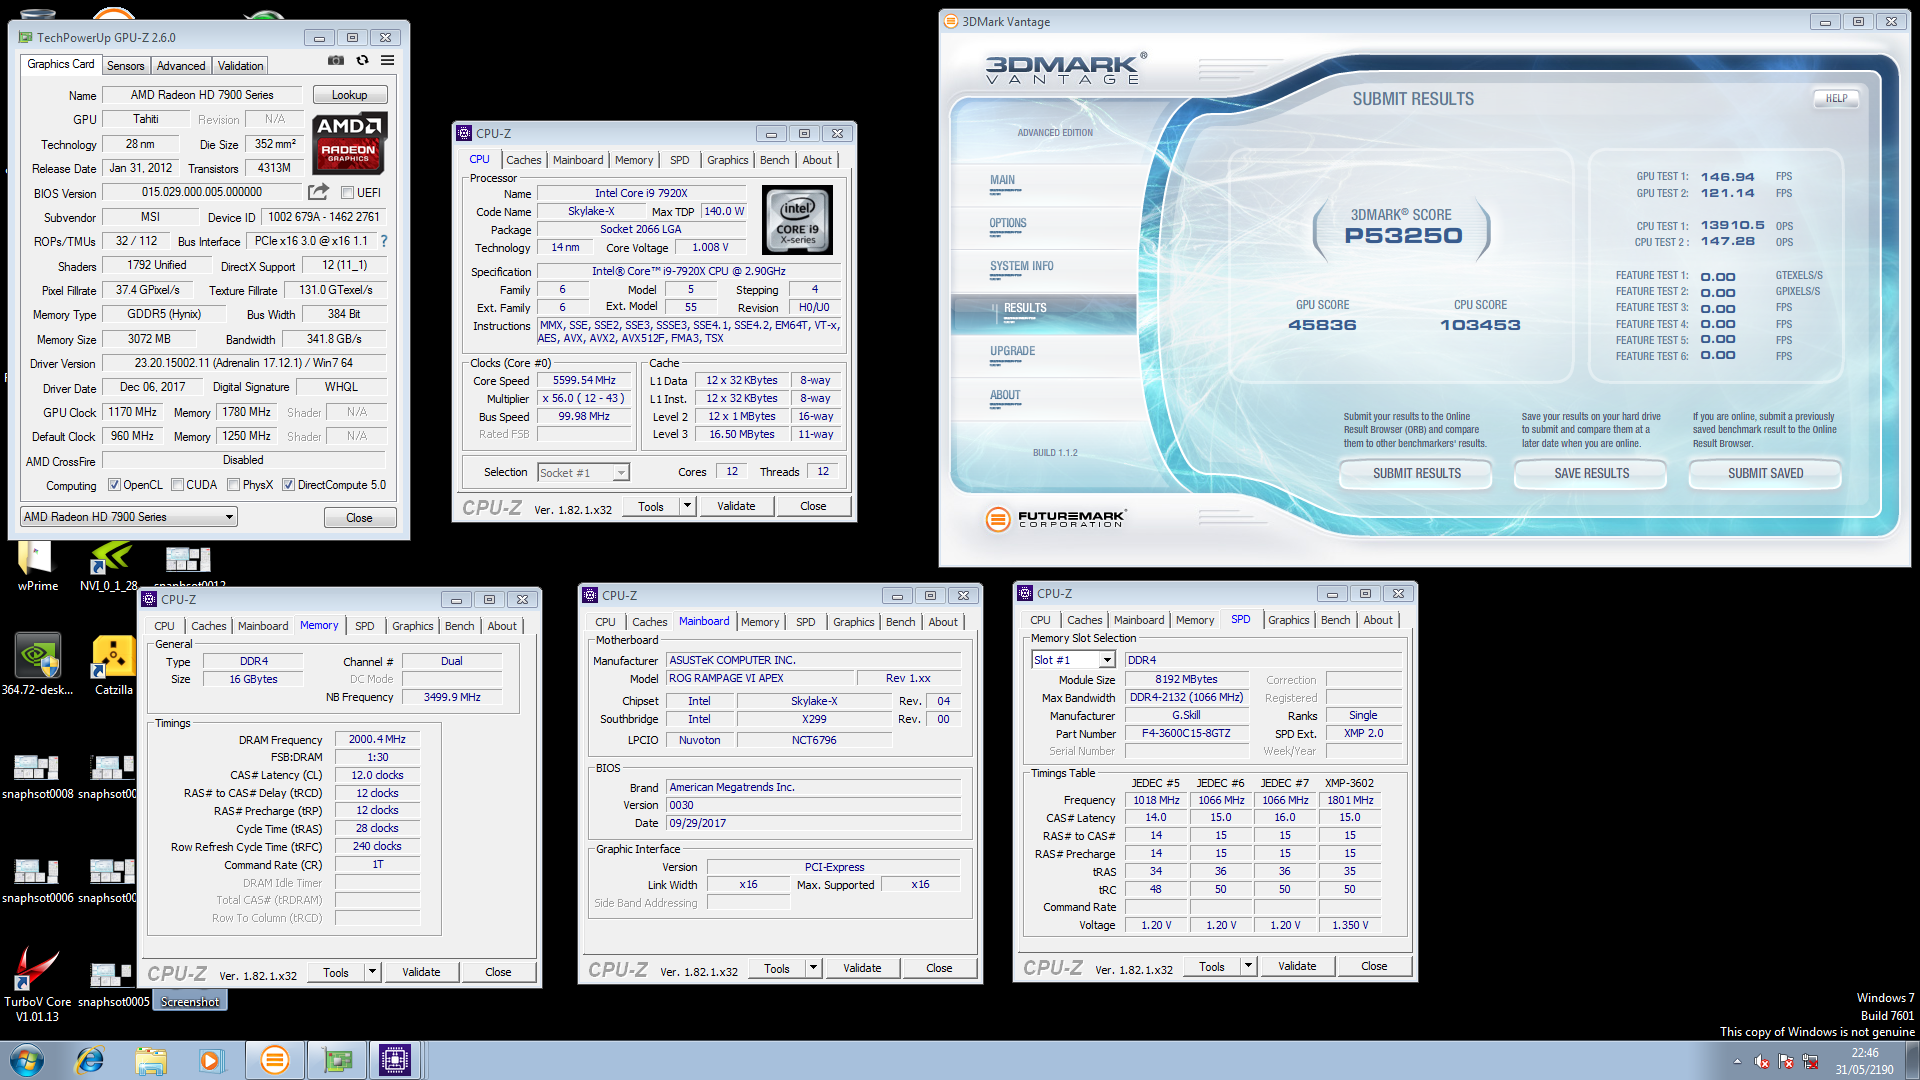
Task: Click the AMD Radeon Graphics logo
Action: pyautogui.click(x=349, y=143)
